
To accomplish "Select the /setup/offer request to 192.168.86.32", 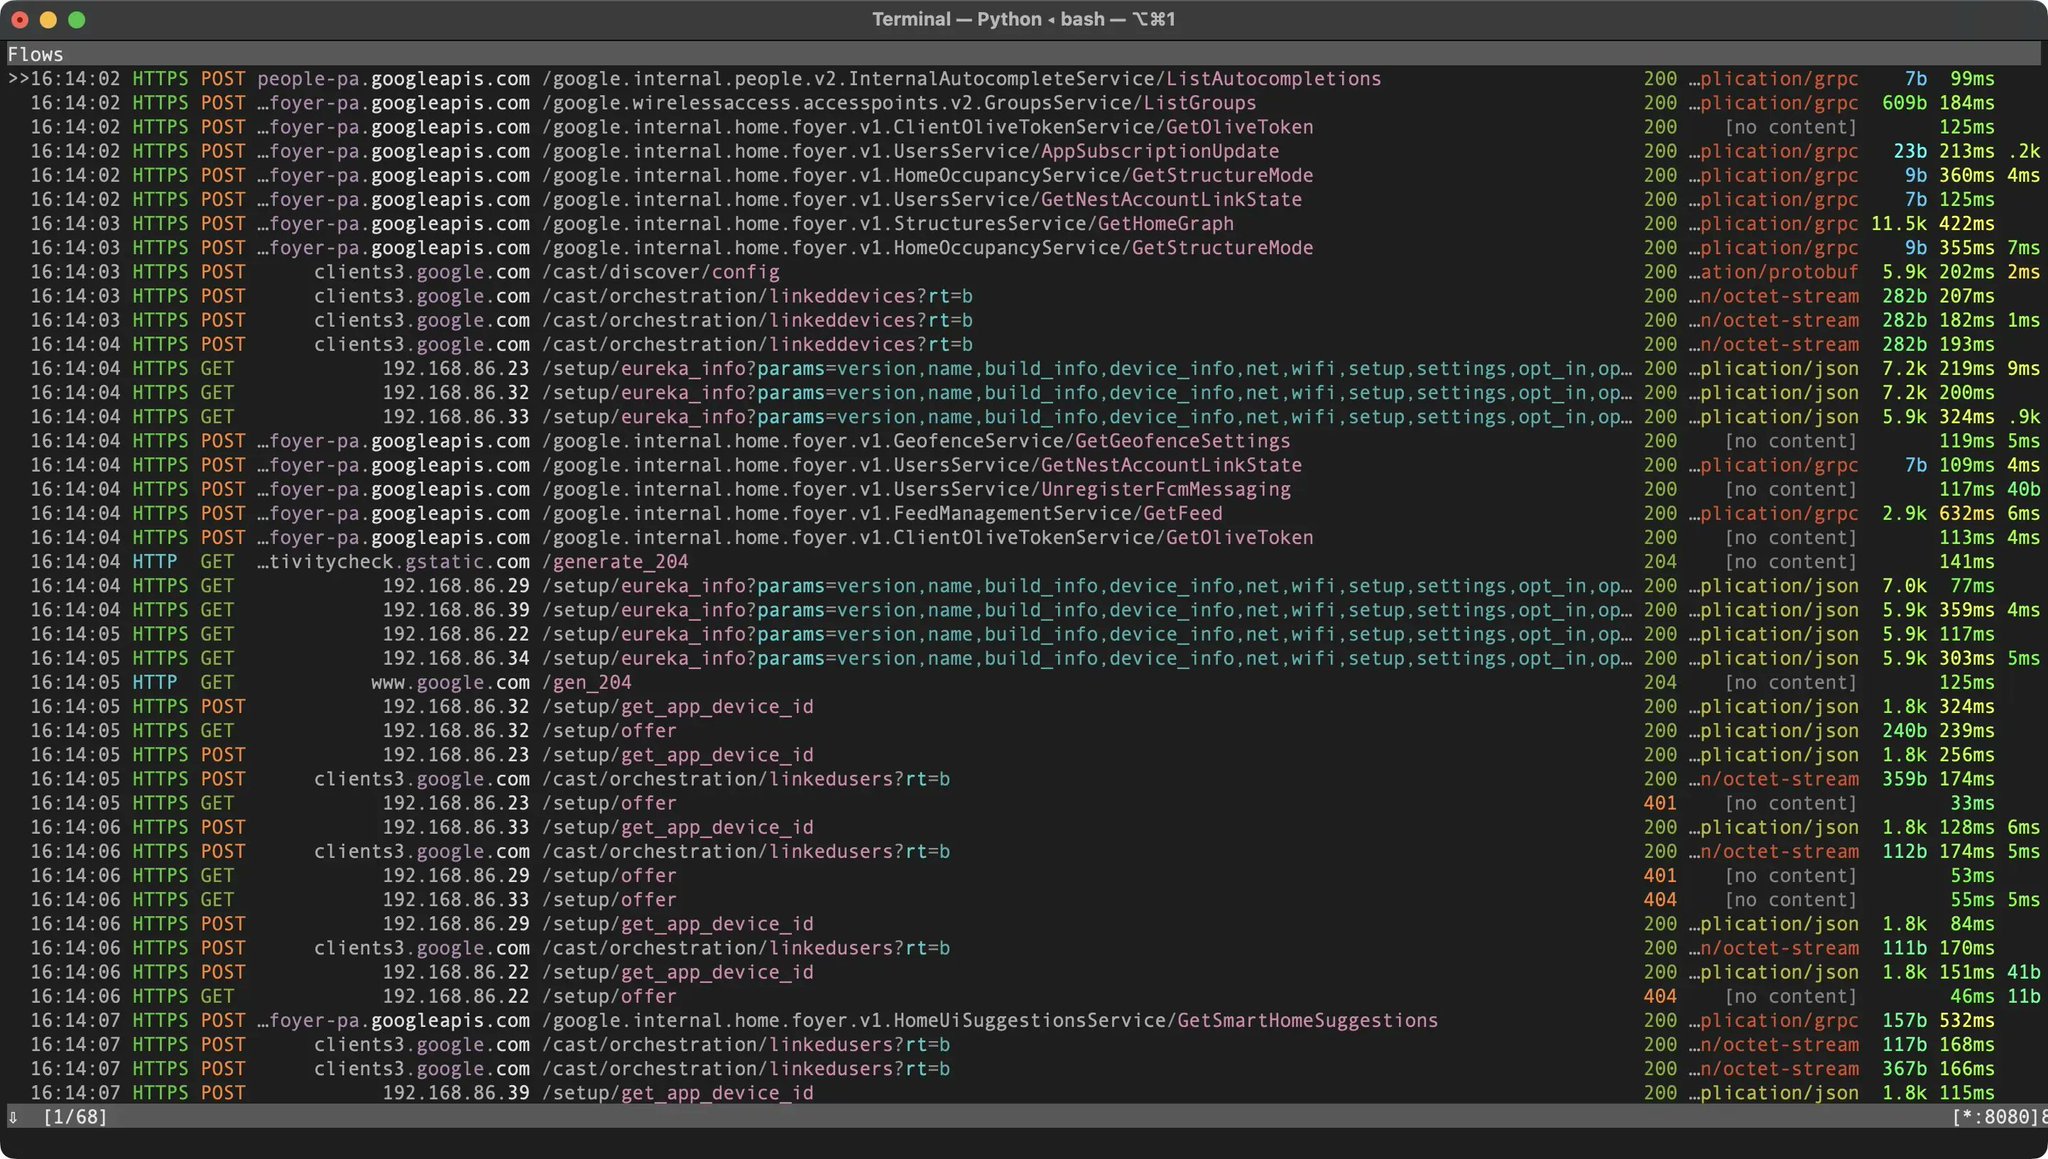I will click(x=1024, y=731).
